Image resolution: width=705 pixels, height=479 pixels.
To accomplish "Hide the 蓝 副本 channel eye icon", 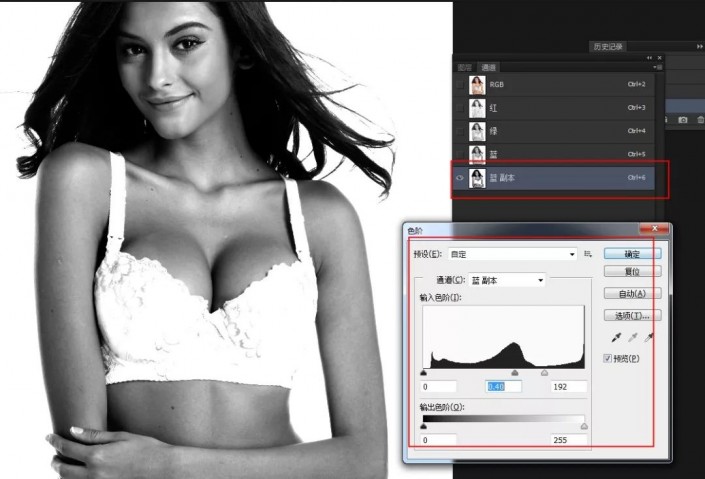I will pos(460,178).
